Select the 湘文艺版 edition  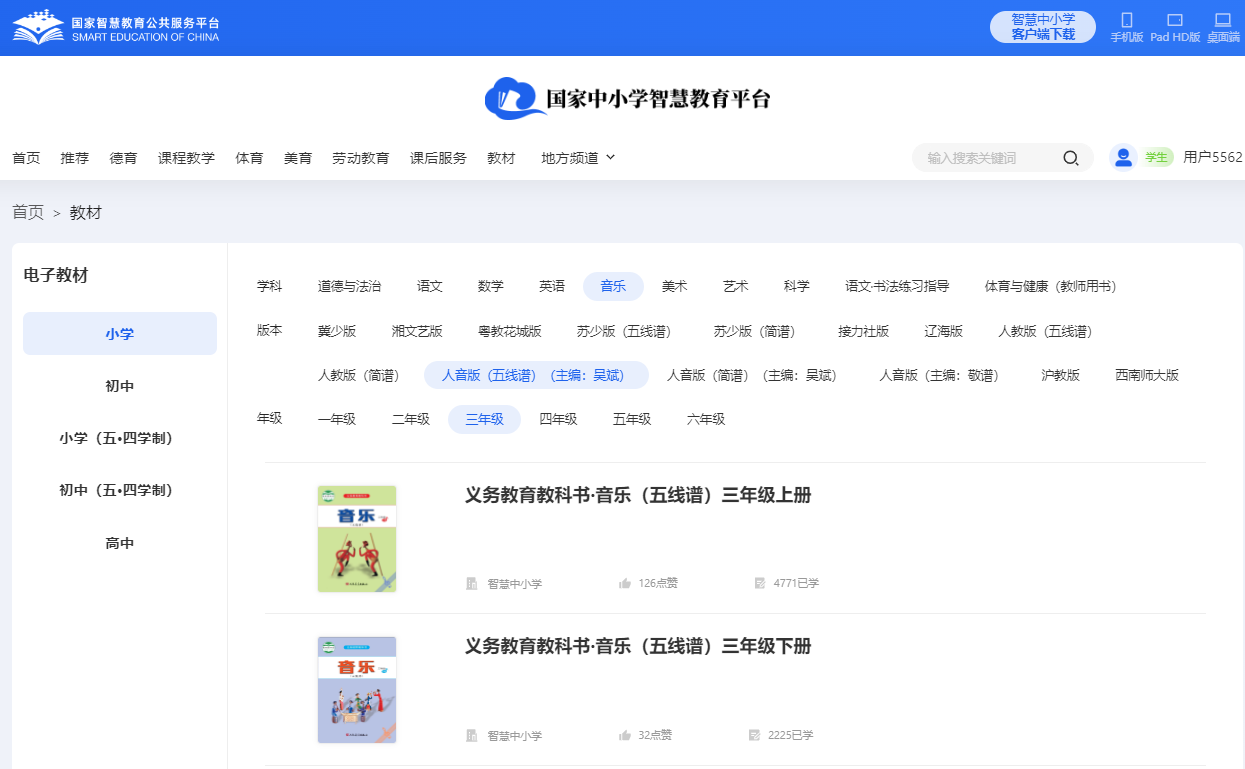click(x=417, y=331)
